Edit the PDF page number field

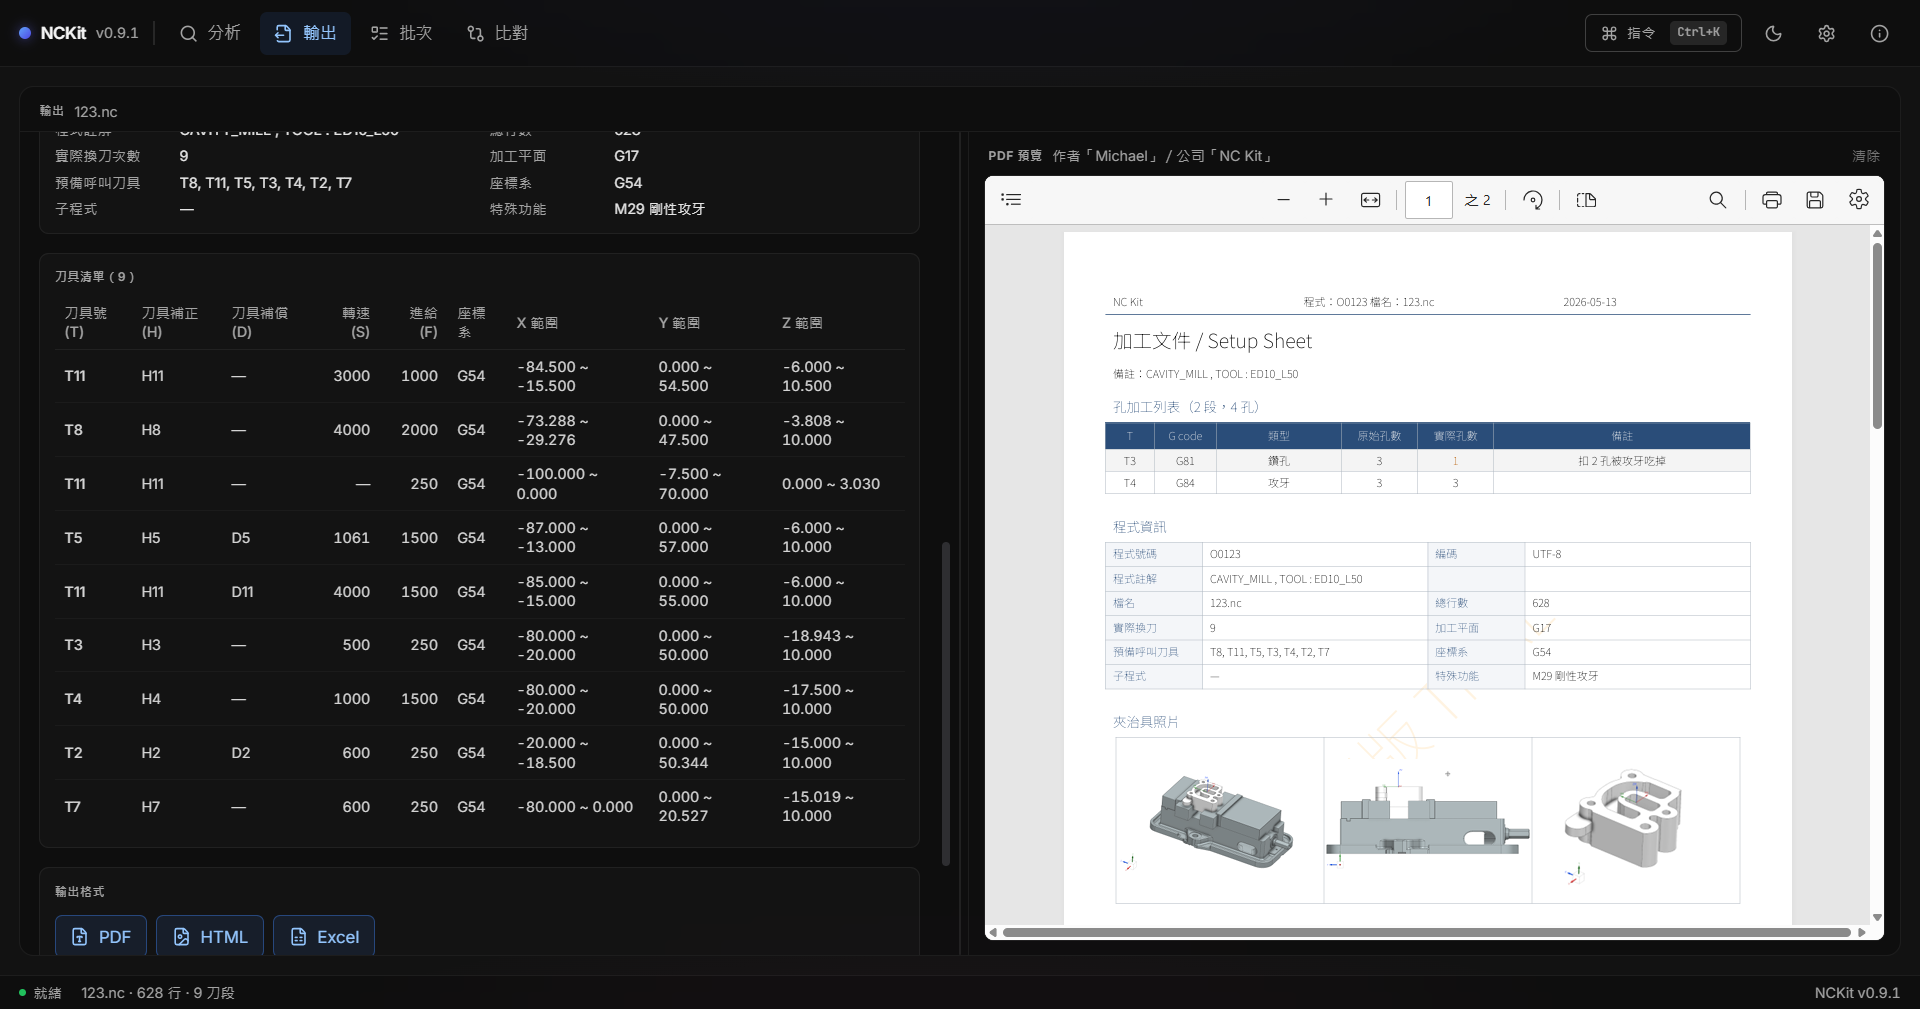(x=1428, y=200)
